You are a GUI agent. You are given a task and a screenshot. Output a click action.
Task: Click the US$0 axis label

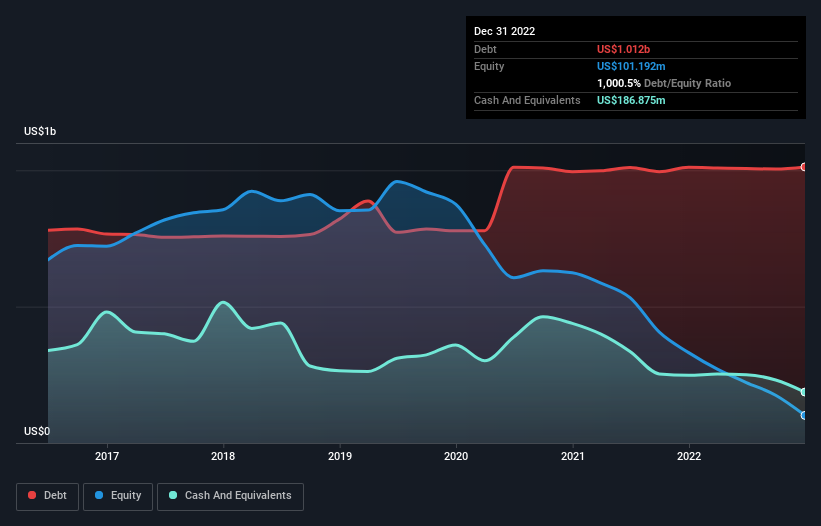(x=37, y=431)
